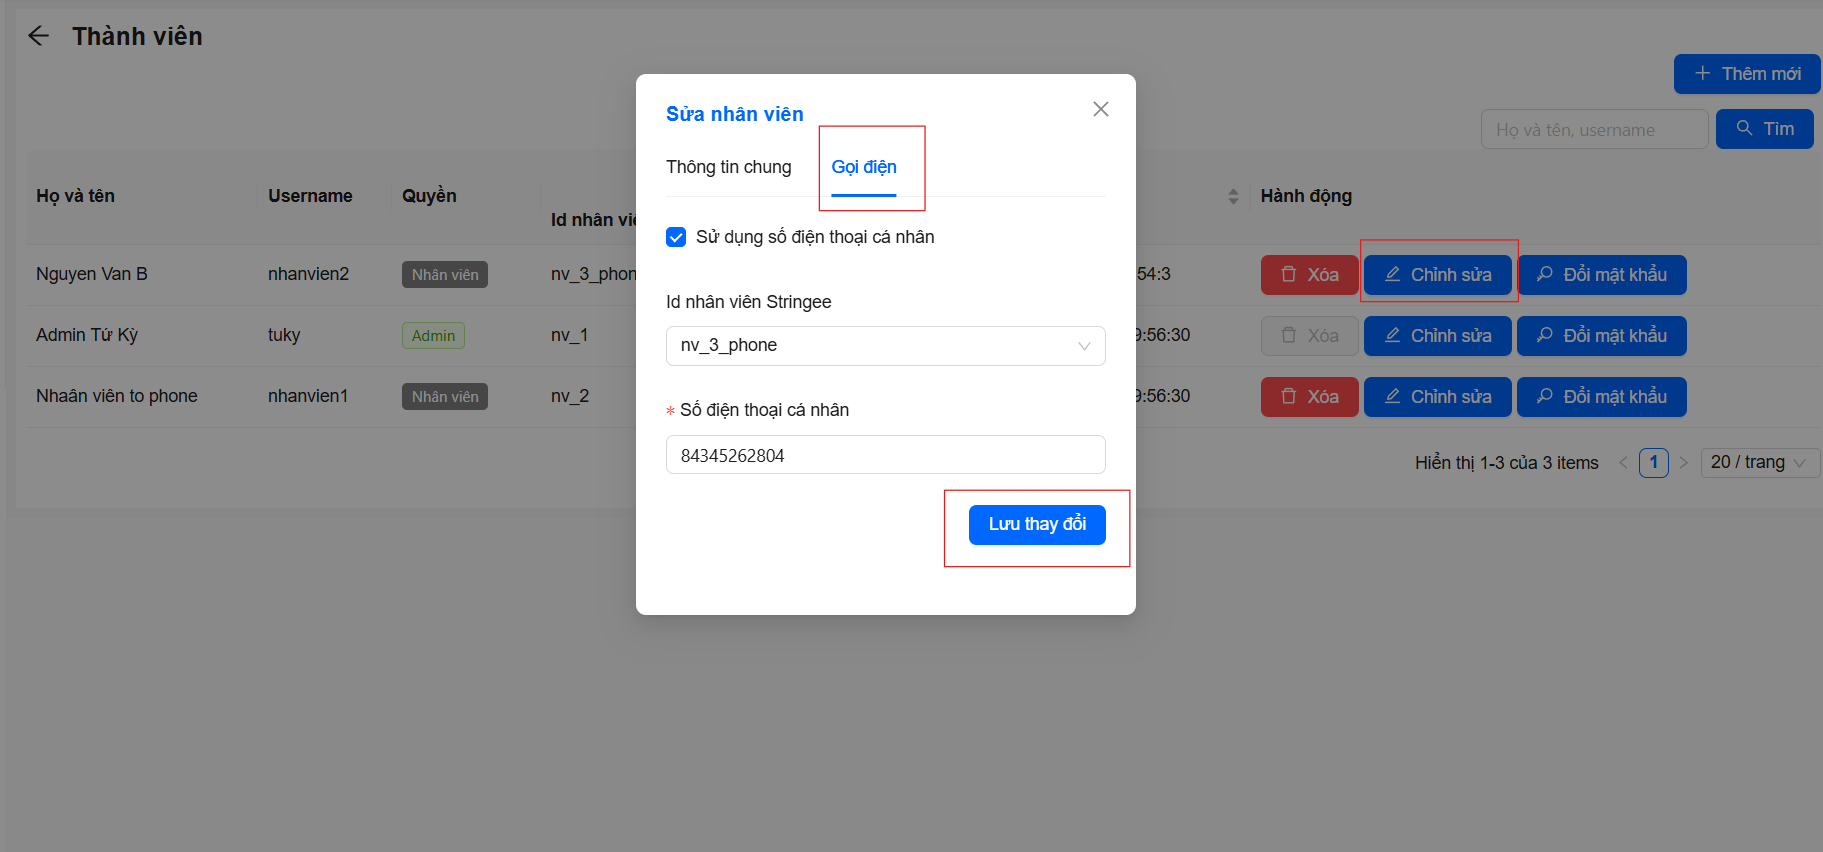Click the back arrow beside Thành viên
The image size is (1823, 852).
tap(38, 36)
